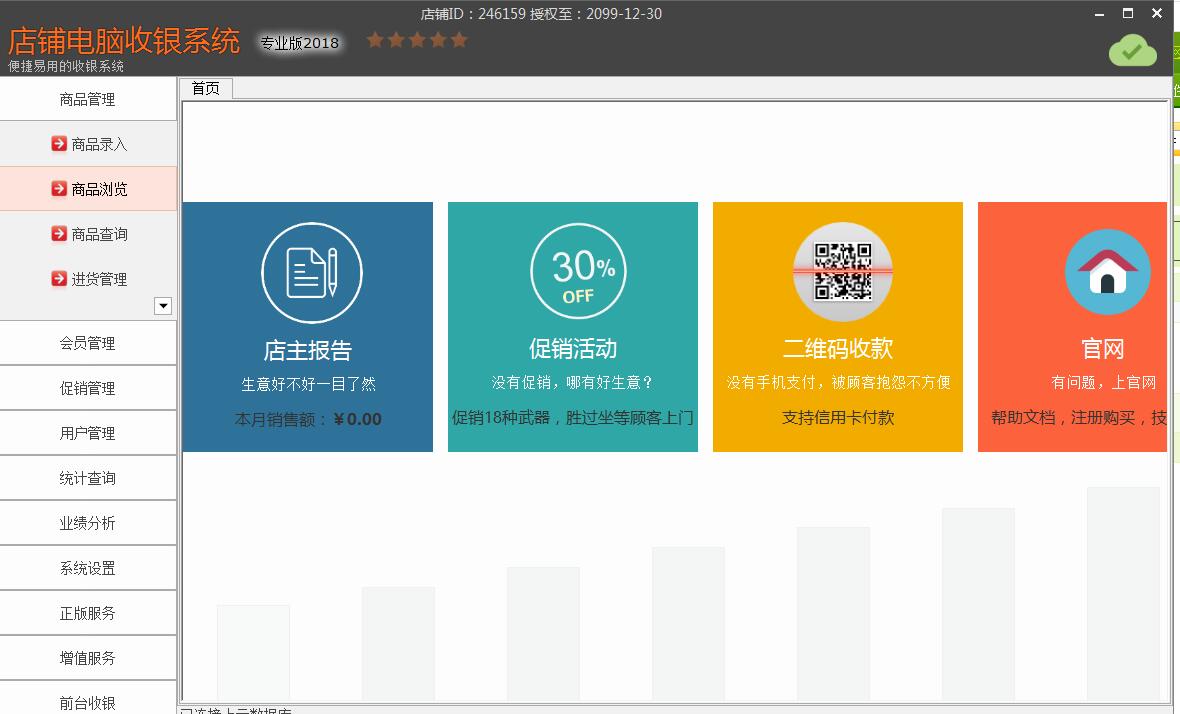The width and height of the screenshot is (1180, 714).
Task: Minimize the cashier application window
Action: tap(1099, 14)
